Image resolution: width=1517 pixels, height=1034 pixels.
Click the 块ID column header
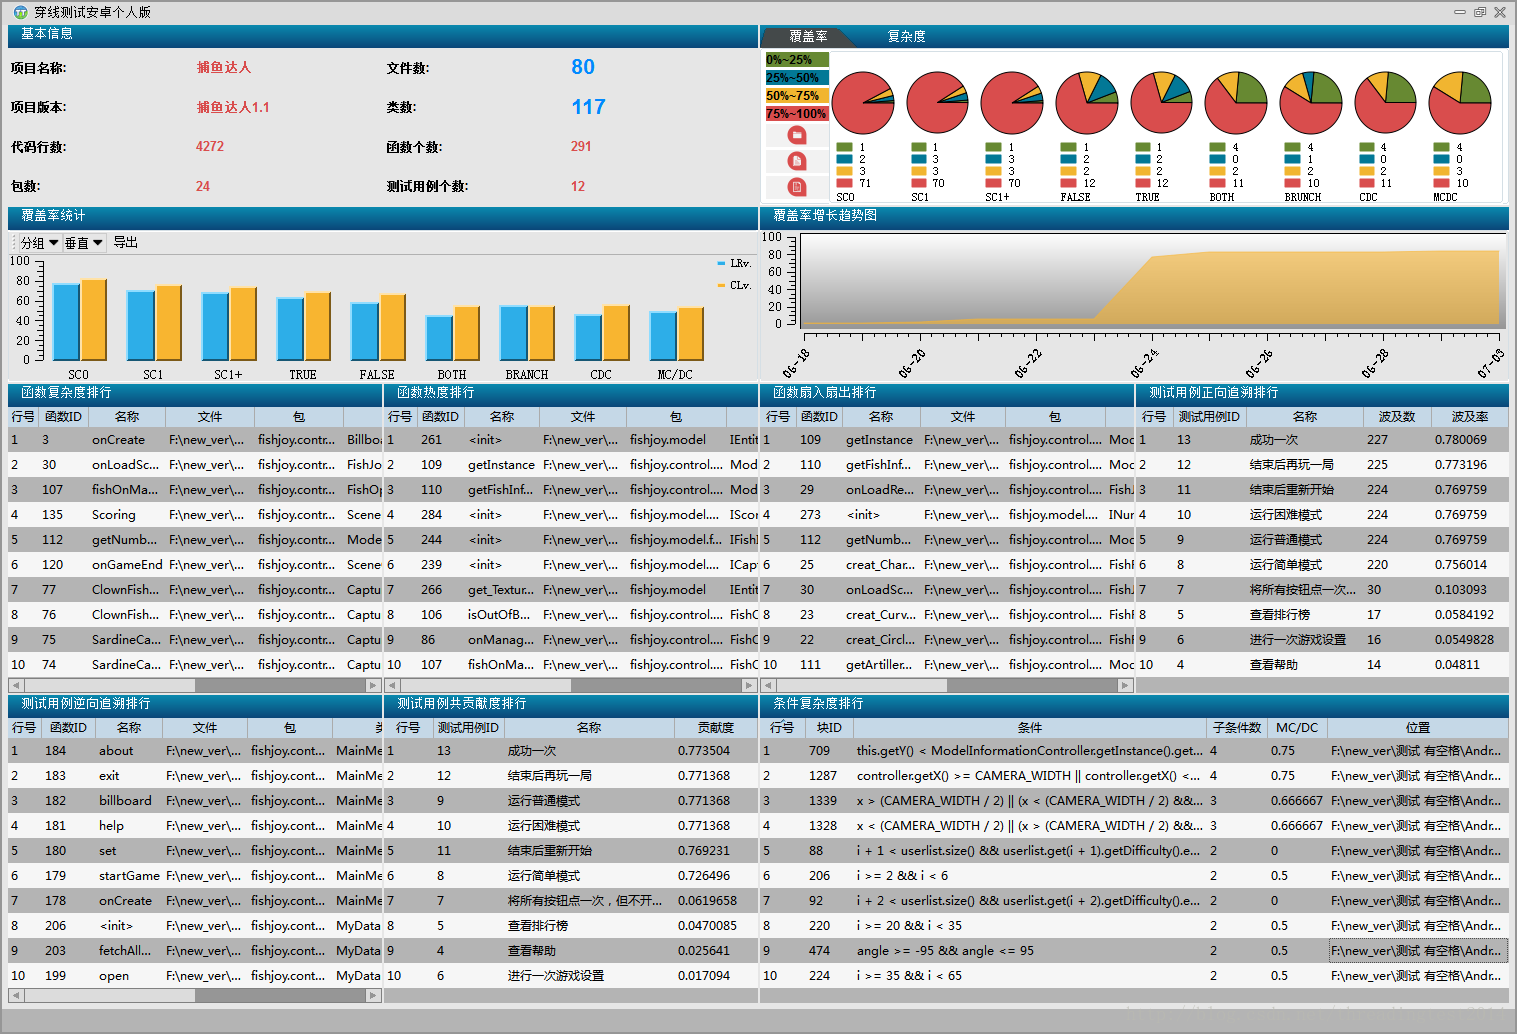pos(829,728)
